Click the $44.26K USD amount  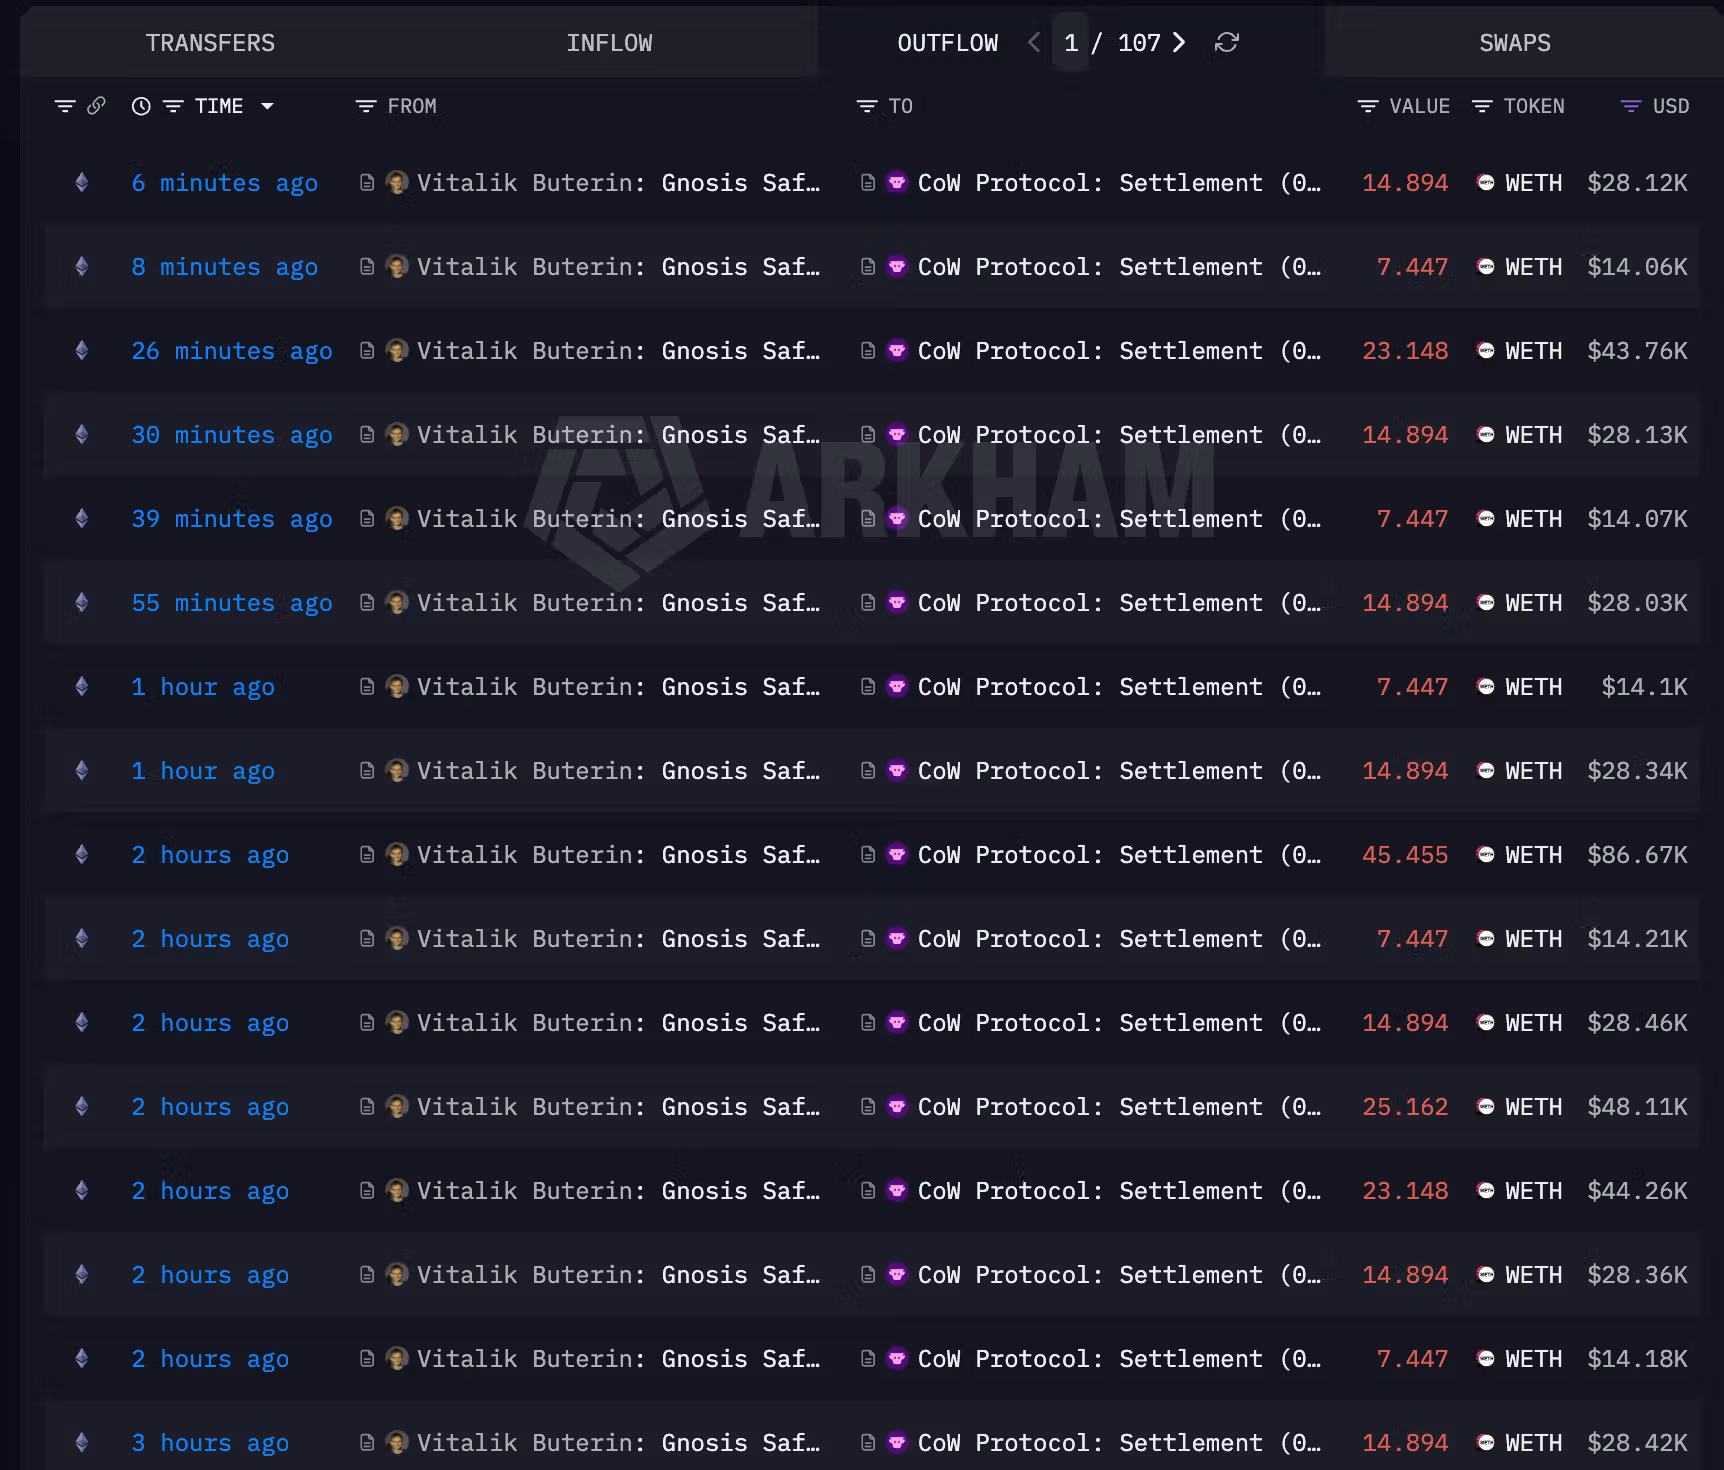(x=1637, y=1191)
